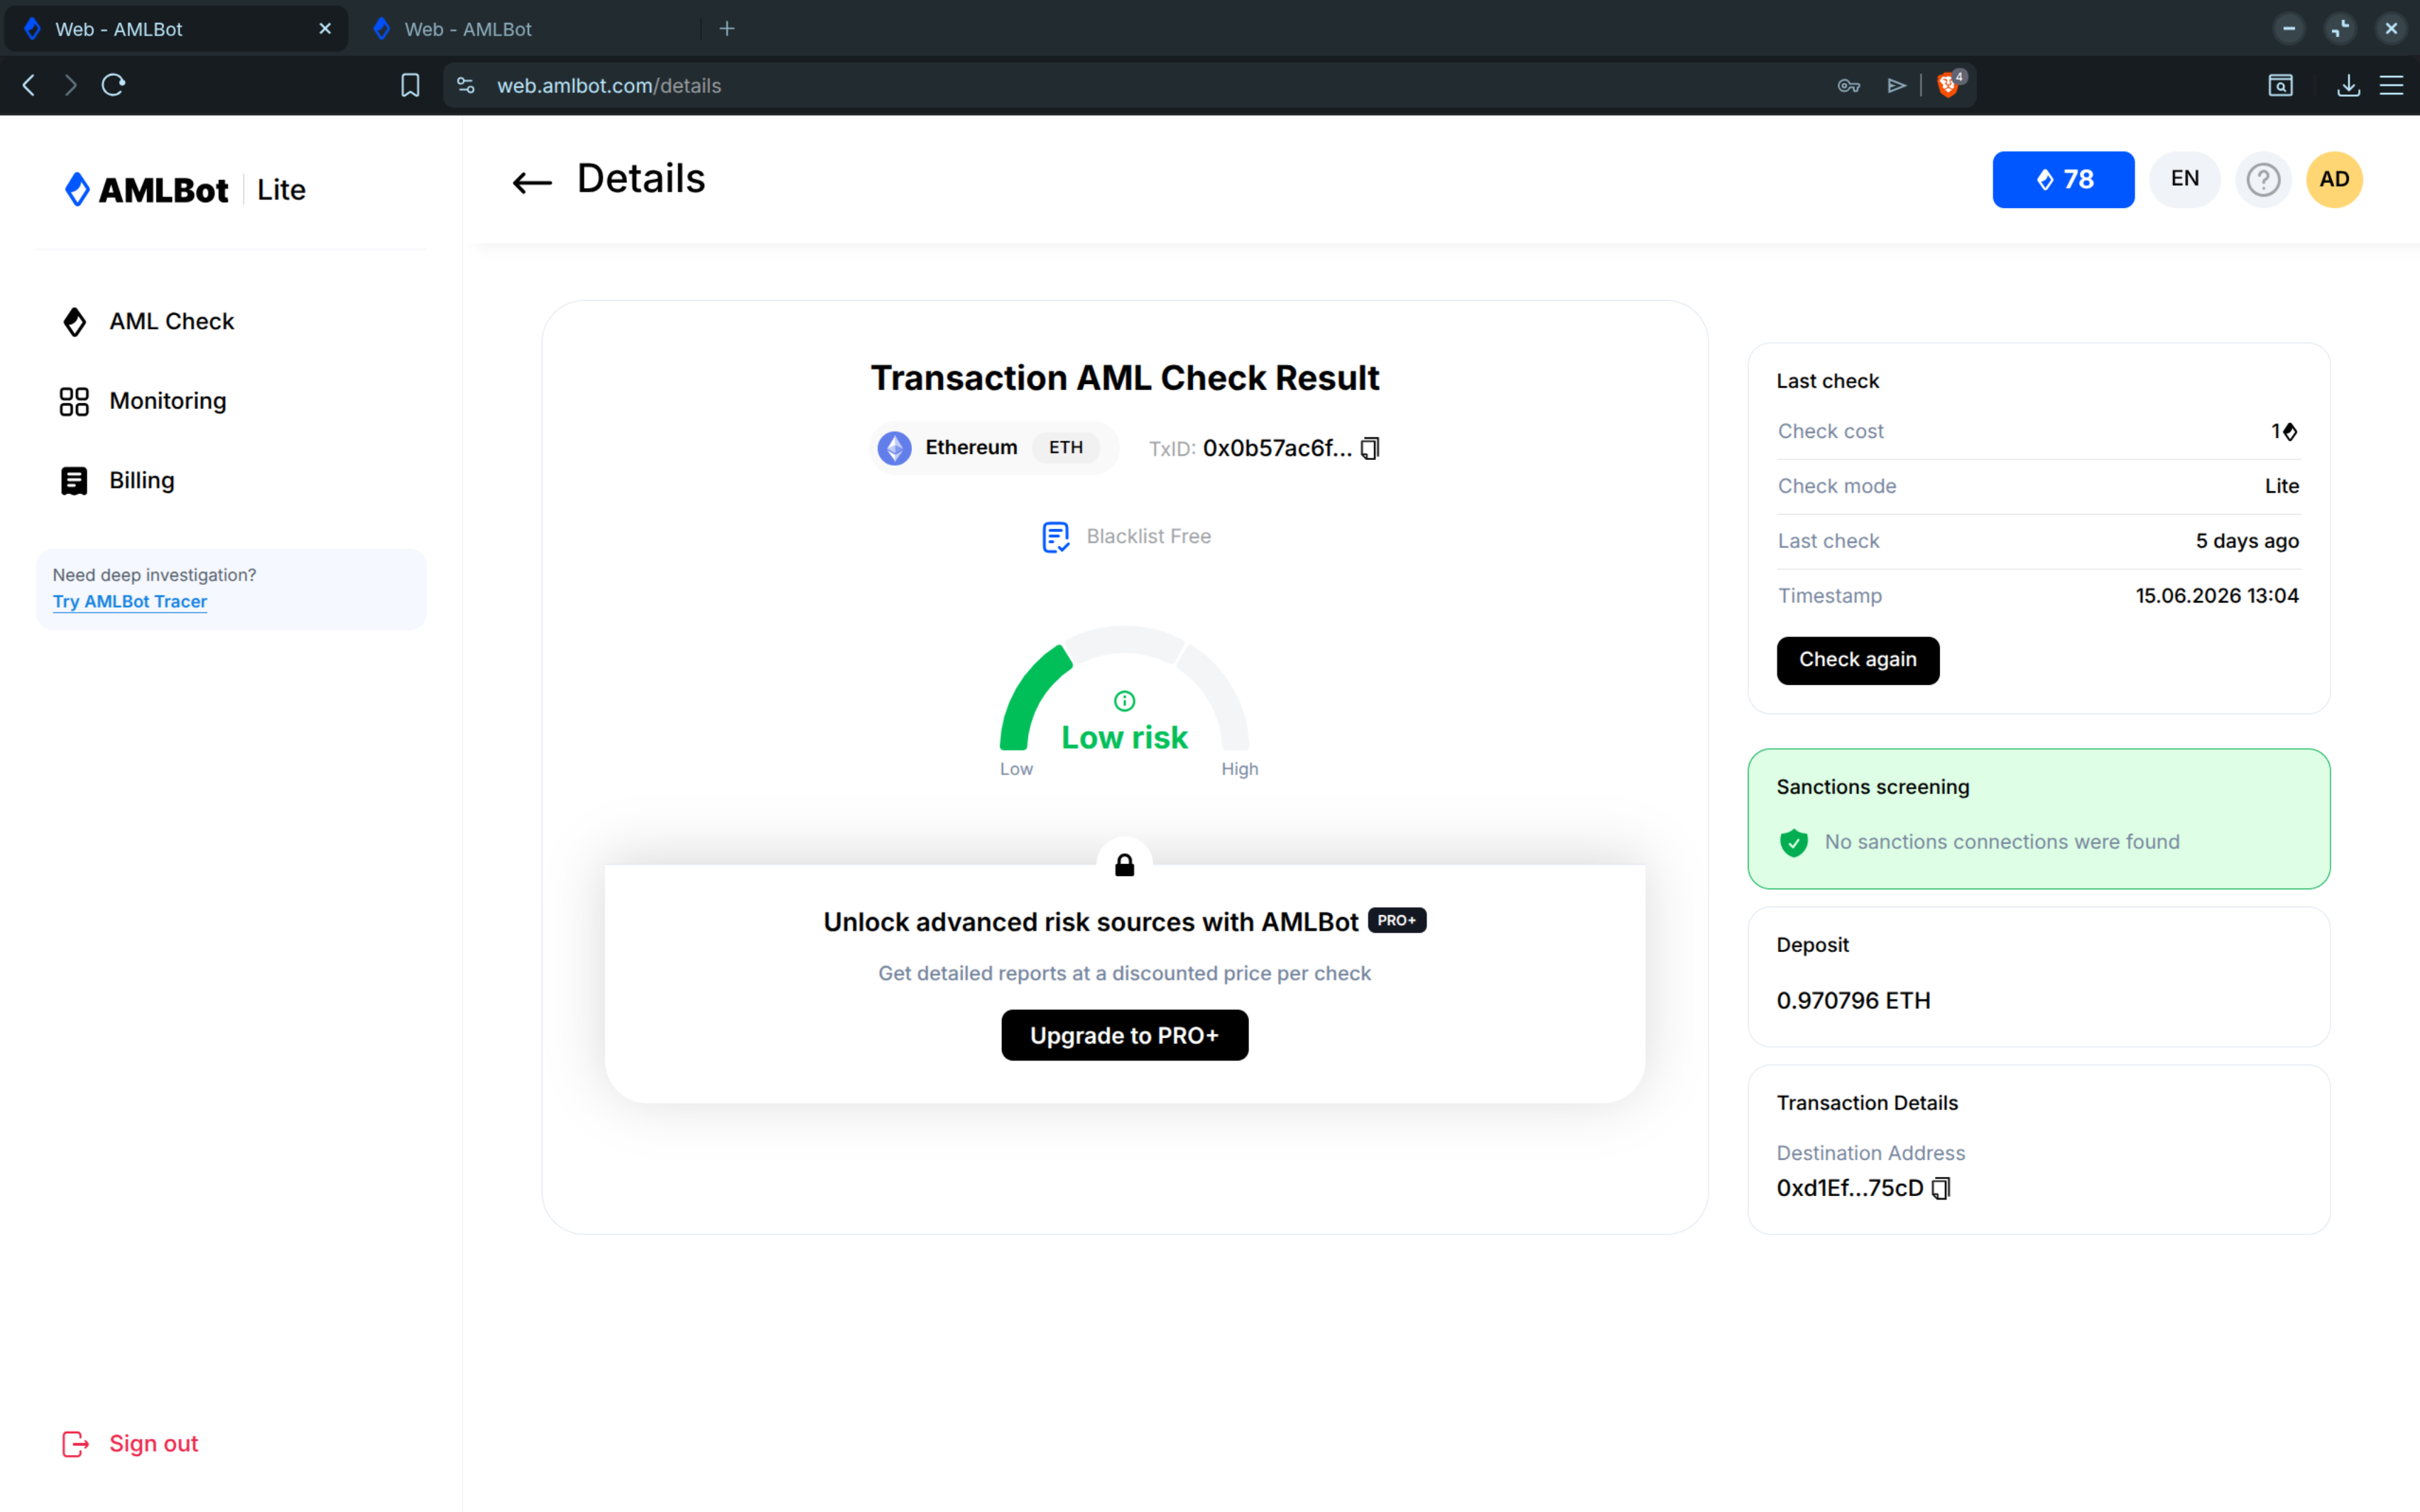Click the risk gauge info icon
This screenshot has width=2420, height=1512.
pyautogui.click(x=1125, y=701)
